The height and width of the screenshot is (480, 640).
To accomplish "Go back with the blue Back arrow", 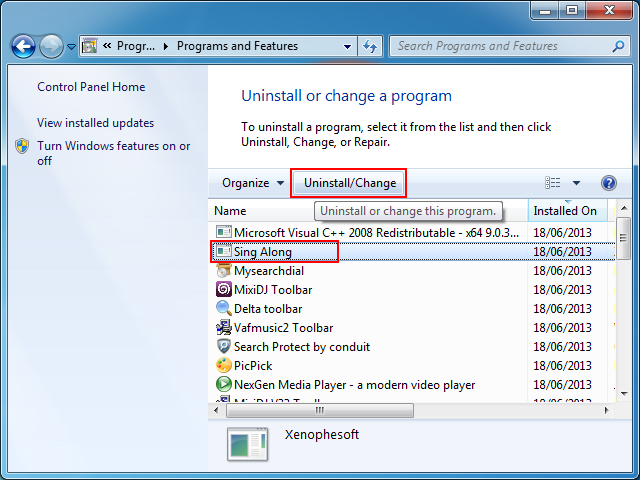I will point(23,46).
